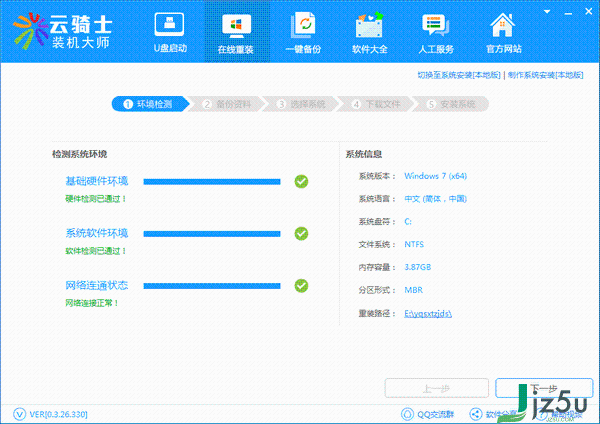
Task: Click the NTFS file system value
Action: [414, 244]
